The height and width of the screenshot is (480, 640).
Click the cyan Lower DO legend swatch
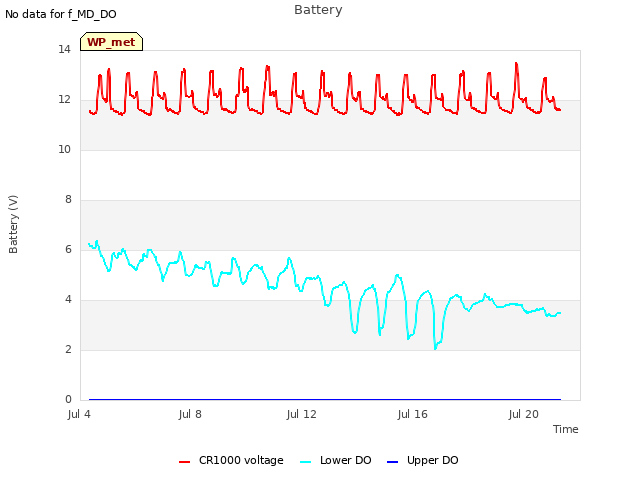click(305, 462)
